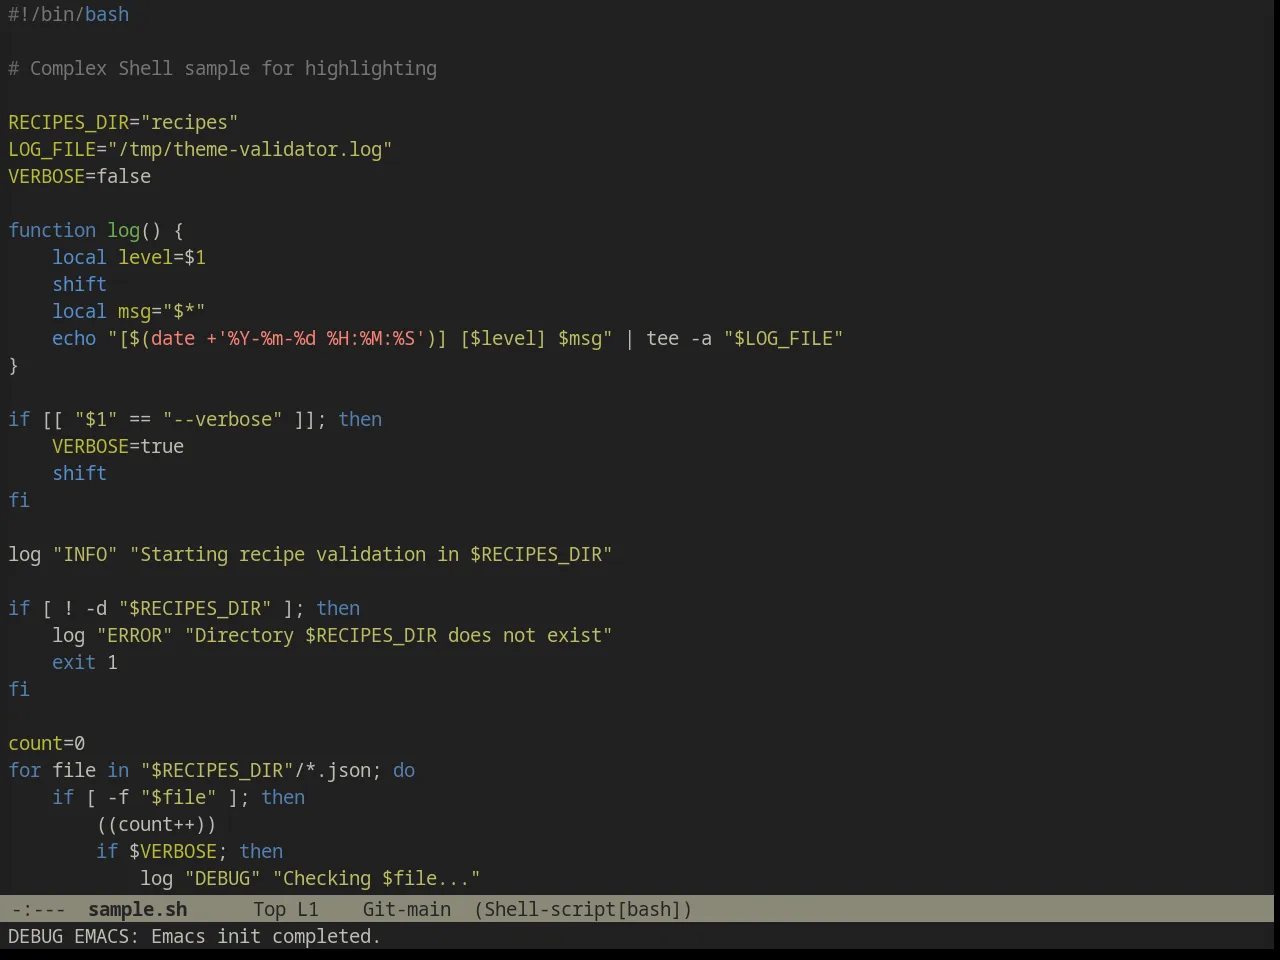Click the '-f "$file"' test condition
The height and width of the screenshot is (960, 1280).
point(162,797)
